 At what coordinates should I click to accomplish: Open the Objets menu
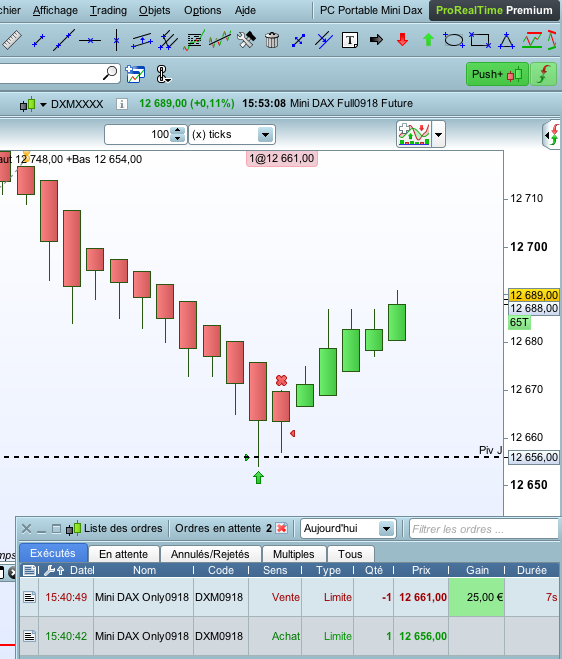155,10
